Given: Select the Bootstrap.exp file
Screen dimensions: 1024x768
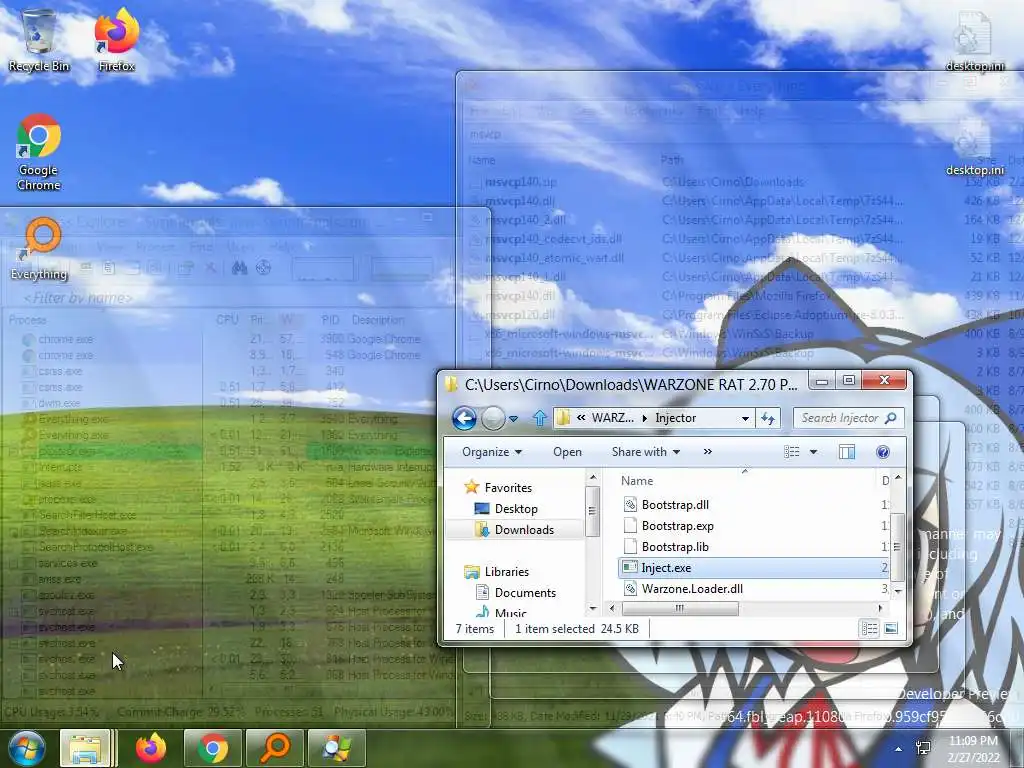Looking at the screenshot, I should [x=677, y=526].
